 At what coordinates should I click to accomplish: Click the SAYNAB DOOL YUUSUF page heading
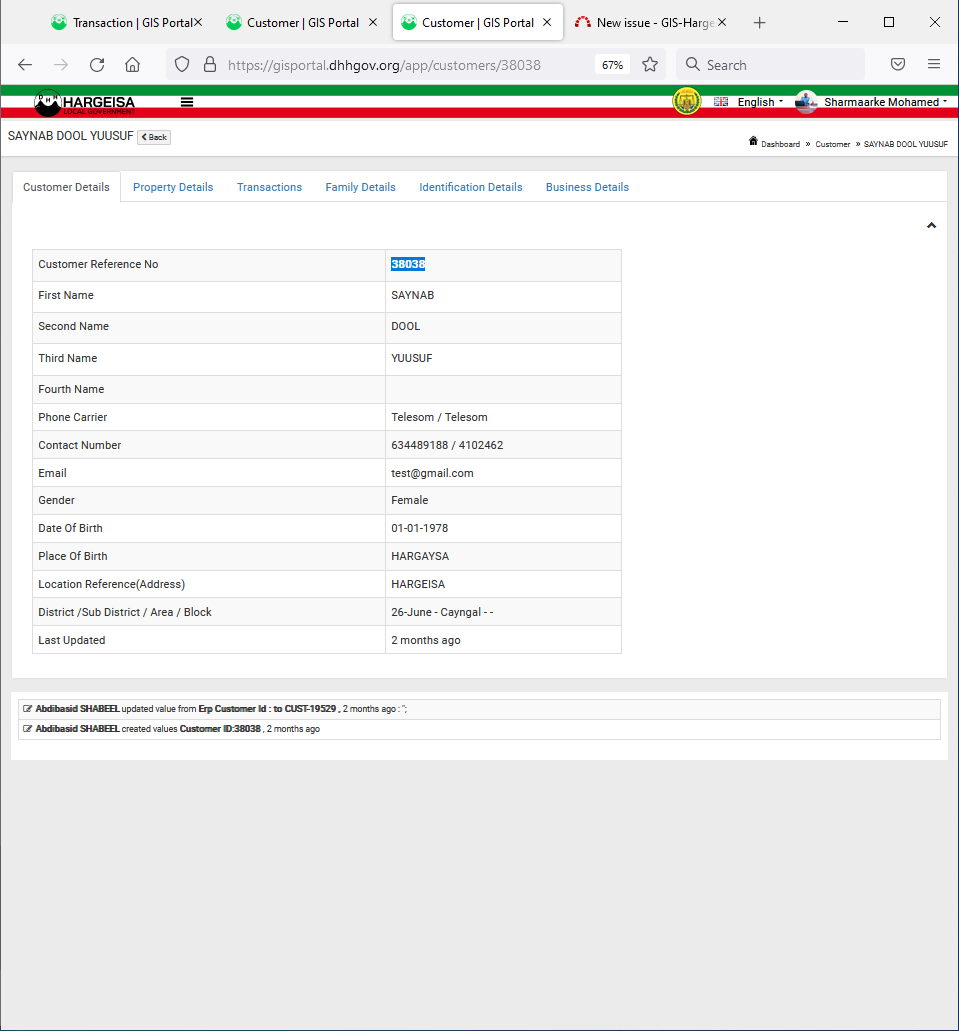tap(70, 136)
